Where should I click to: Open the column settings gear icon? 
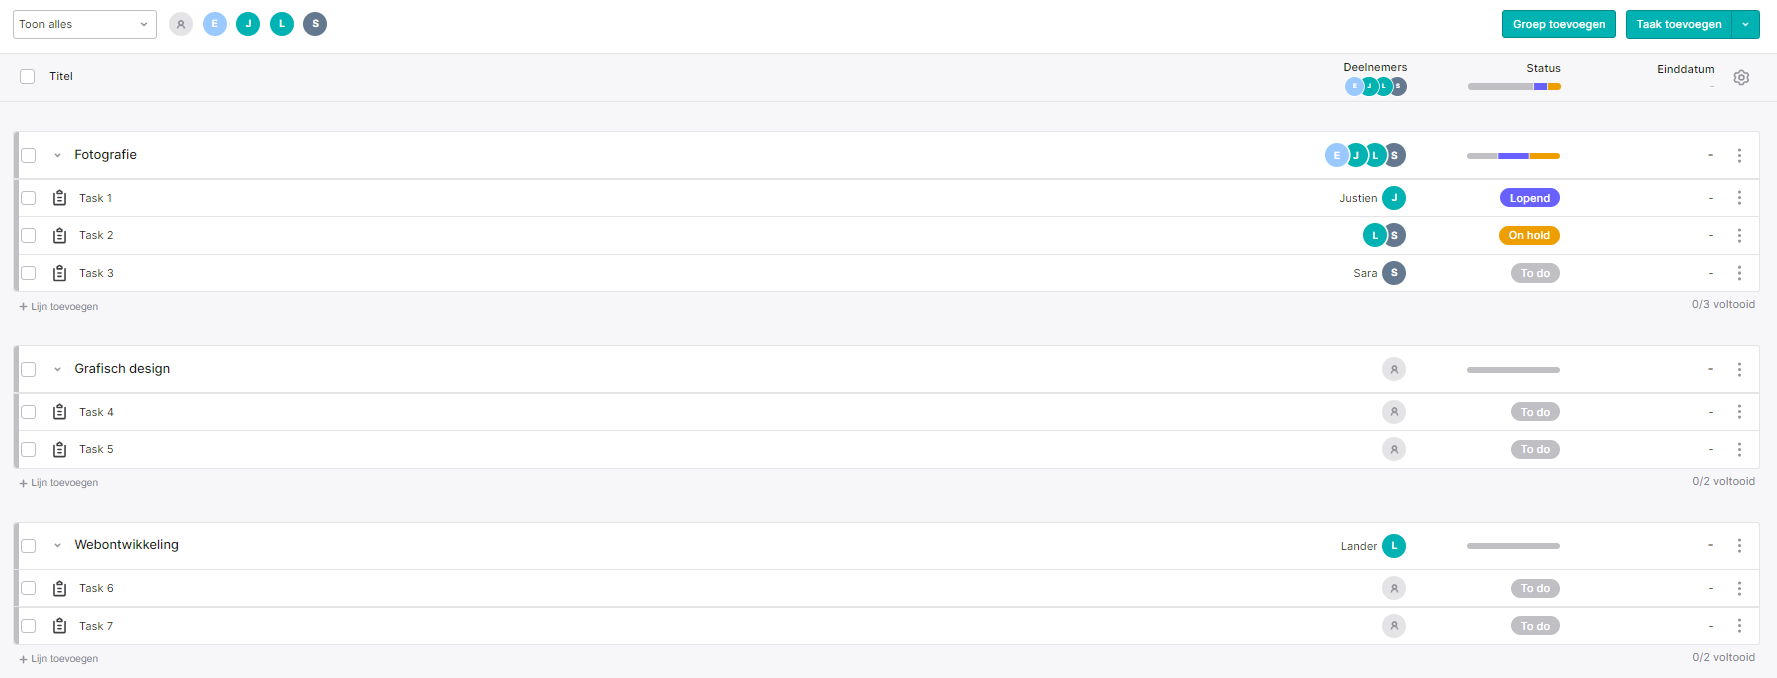coord(1741,77)
